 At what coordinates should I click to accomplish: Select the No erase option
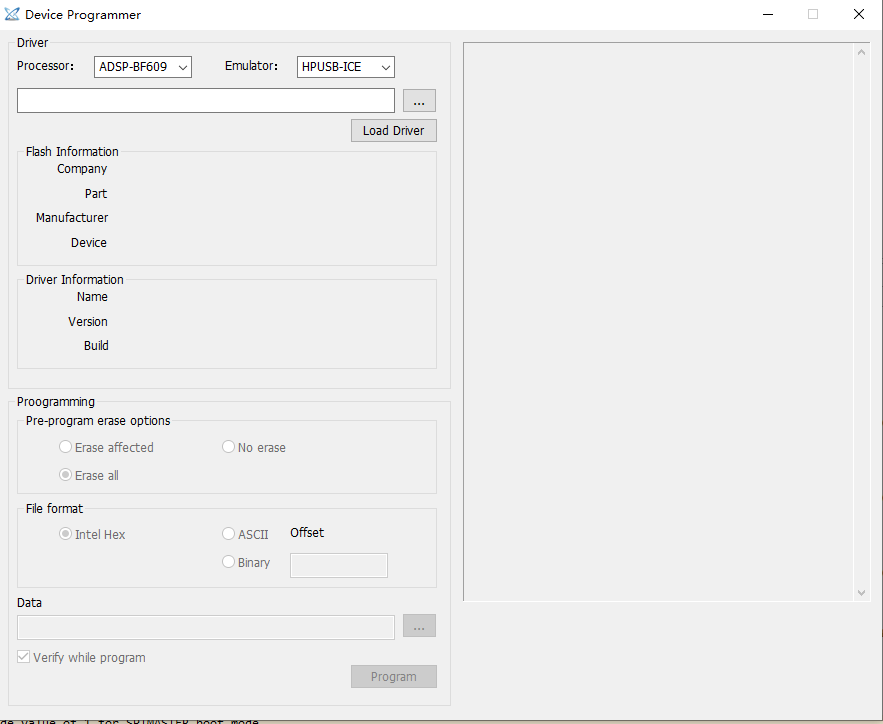[228, 447]
